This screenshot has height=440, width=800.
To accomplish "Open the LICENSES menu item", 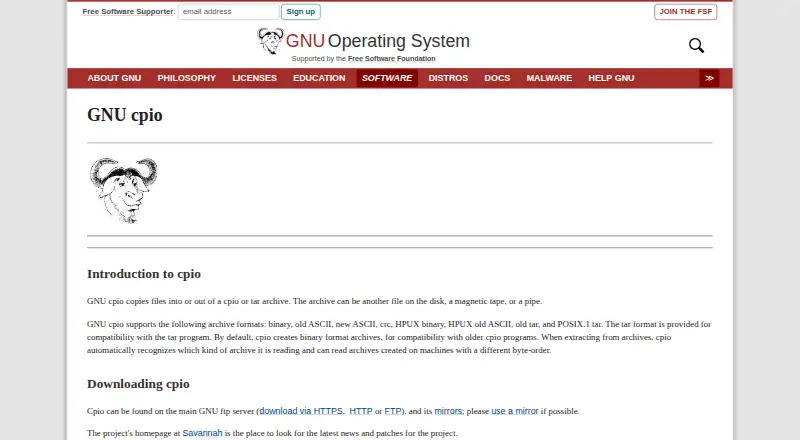I will (x=255, y=78).
